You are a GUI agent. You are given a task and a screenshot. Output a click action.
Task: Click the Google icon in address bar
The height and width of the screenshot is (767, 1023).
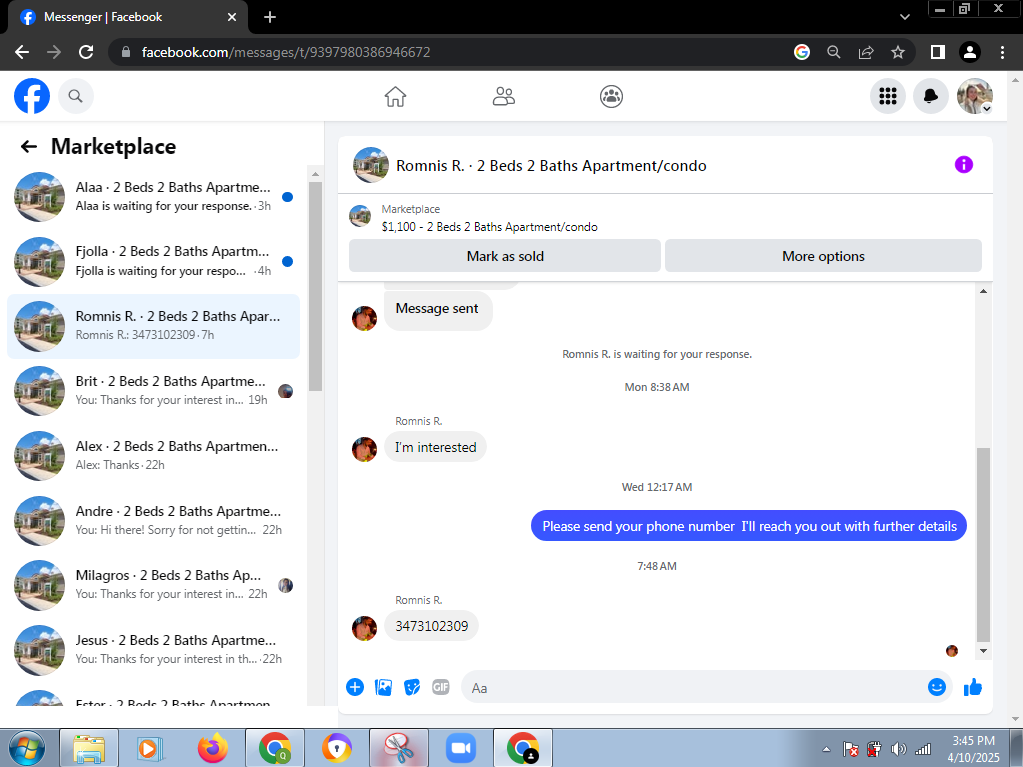coord(802,52)
